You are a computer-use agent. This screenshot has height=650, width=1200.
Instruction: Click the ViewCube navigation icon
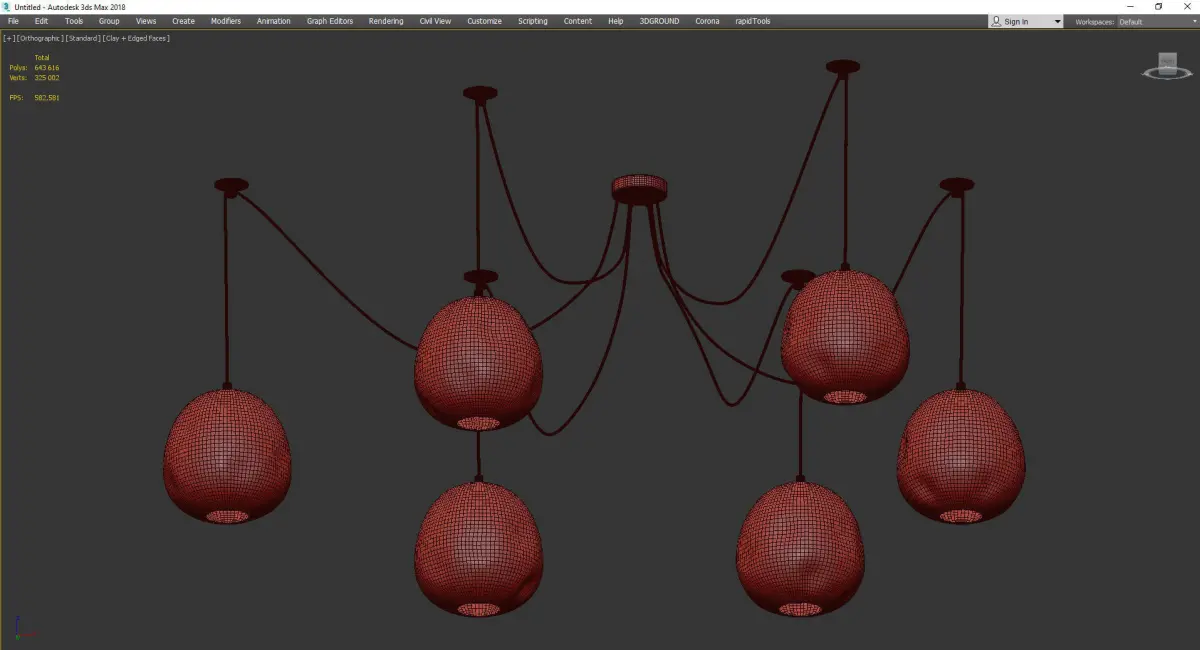pyautogui.click(x=1164, y=70)
